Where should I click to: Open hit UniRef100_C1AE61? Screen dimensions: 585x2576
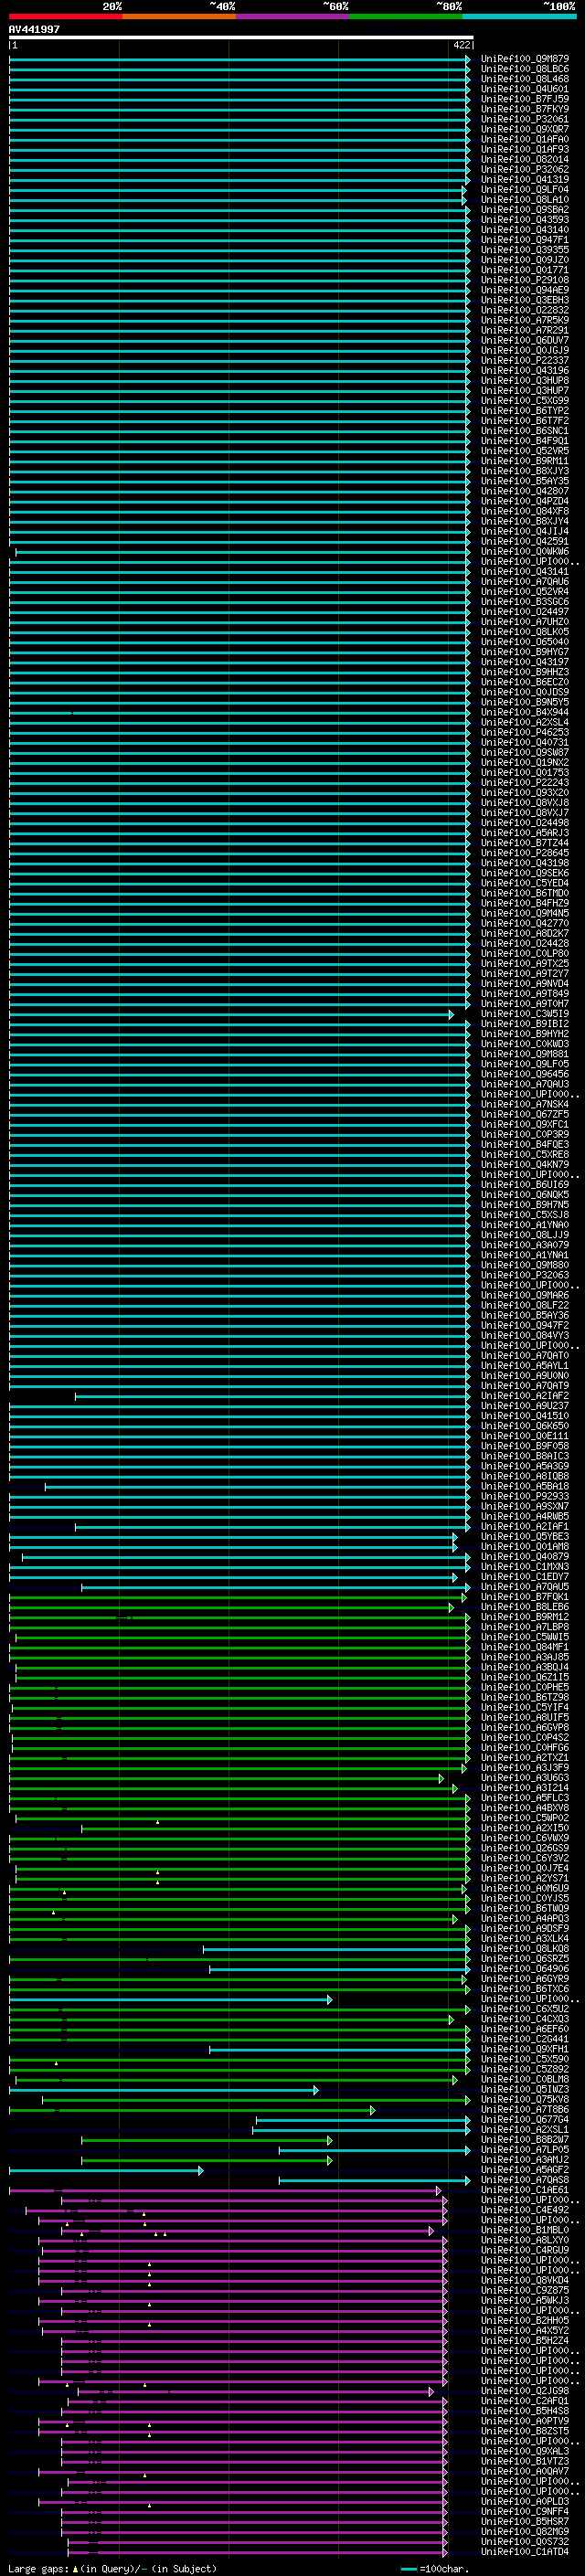point(524,2190)
